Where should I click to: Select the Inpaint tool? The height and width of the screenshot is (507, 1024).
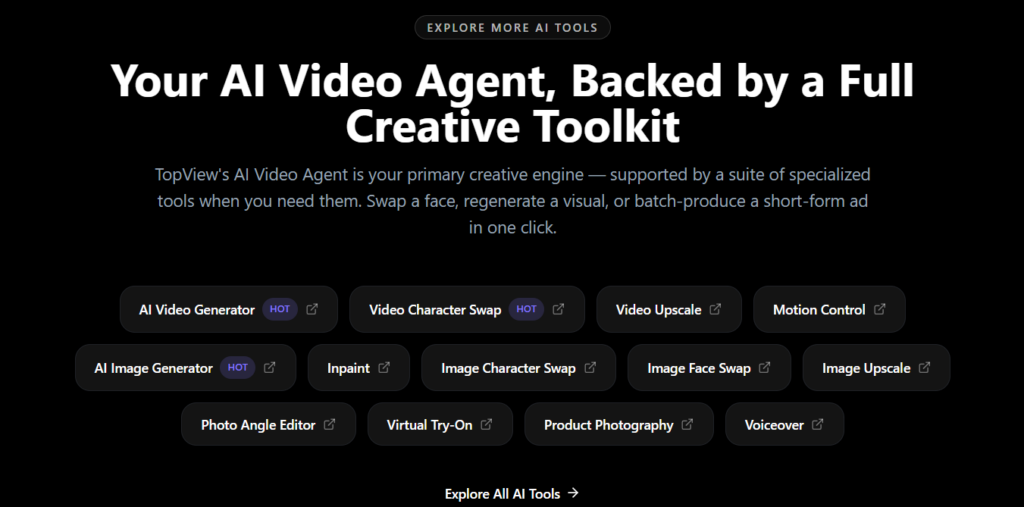359,367
